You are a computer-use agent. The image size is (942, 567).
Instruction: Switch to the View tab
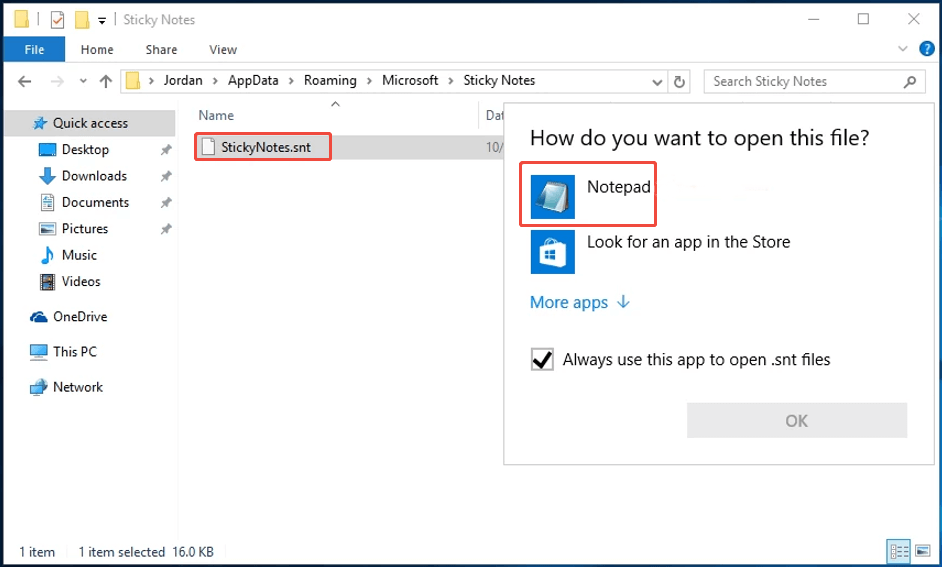coord(223,49)
